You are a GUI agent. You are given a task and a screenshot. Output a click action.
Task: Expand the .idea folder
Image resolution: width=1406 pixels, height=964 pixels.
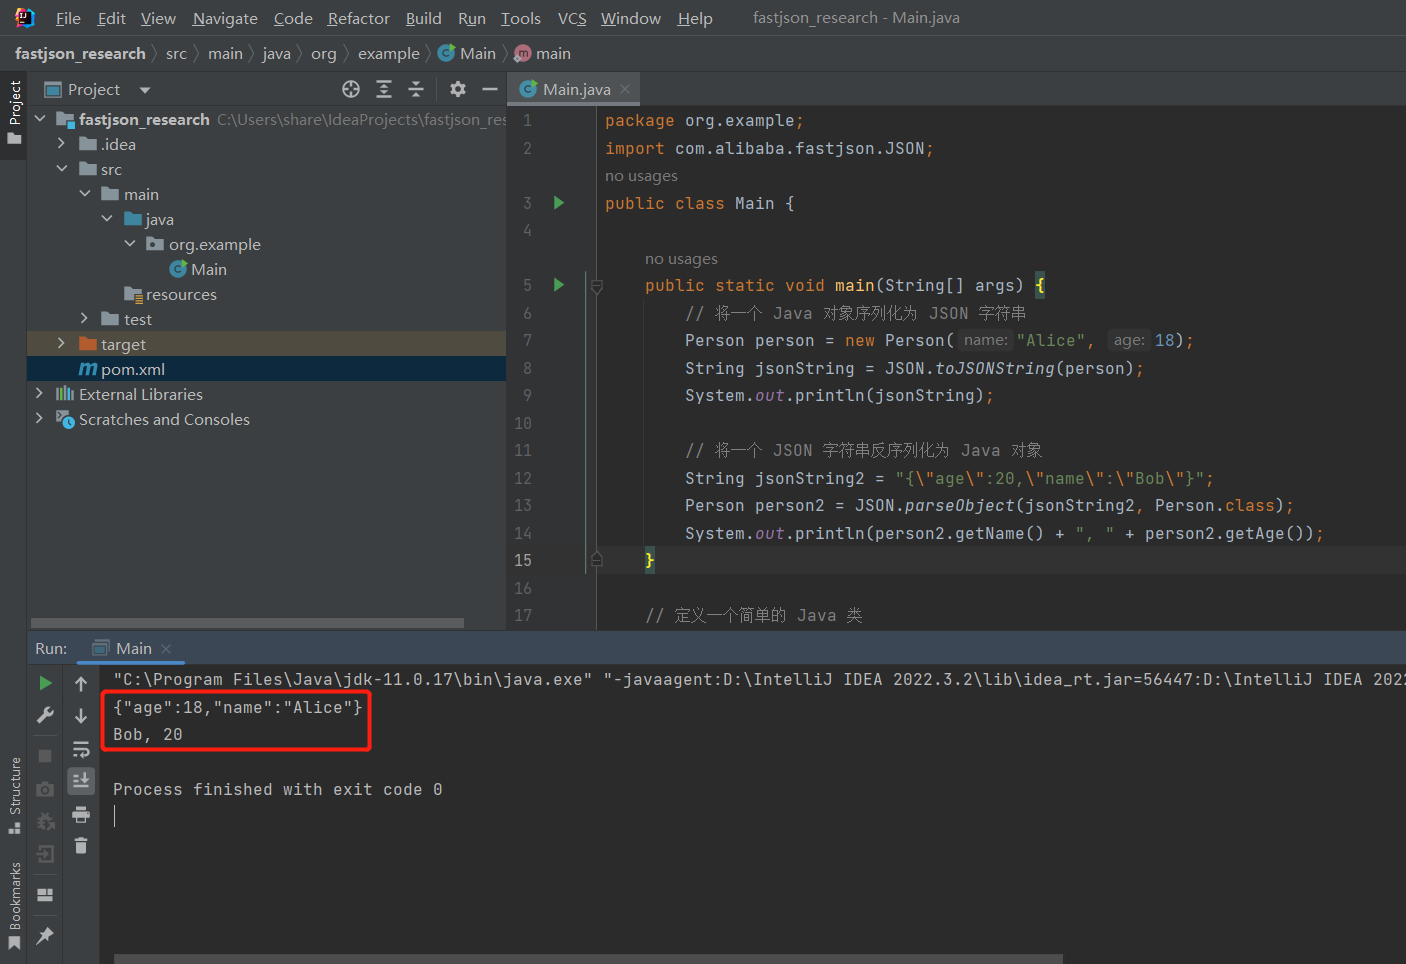pyautogui.click(x=62, y=144)
